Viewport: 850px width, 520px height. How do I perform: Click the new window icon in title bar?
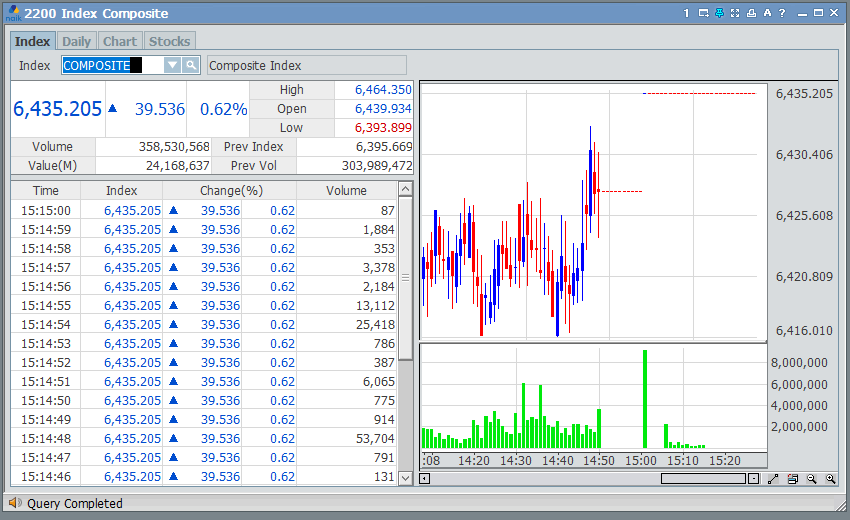[x=704, y=13]
